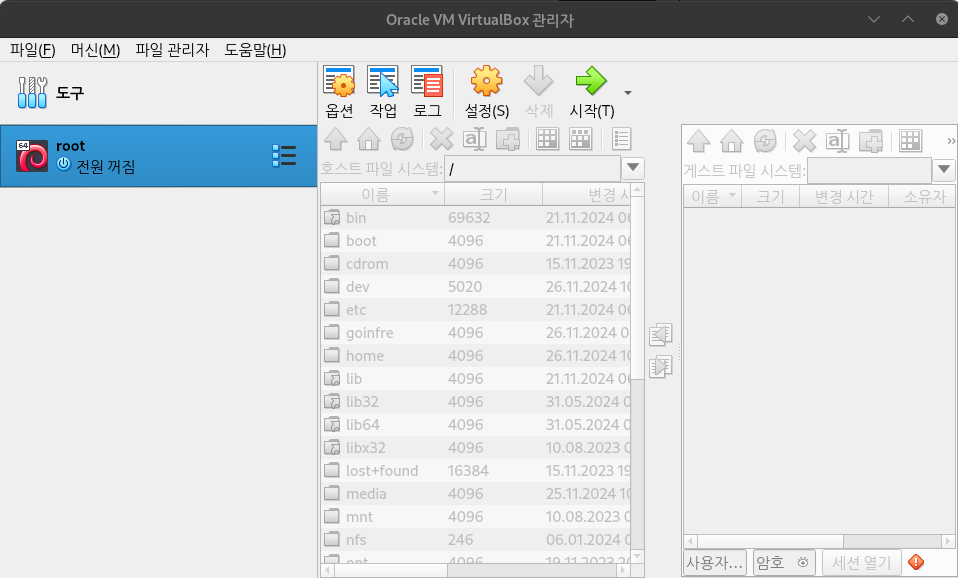Select the 도구 tools entry
Viewport: 958px width, 578px height.
pos(158,93)
